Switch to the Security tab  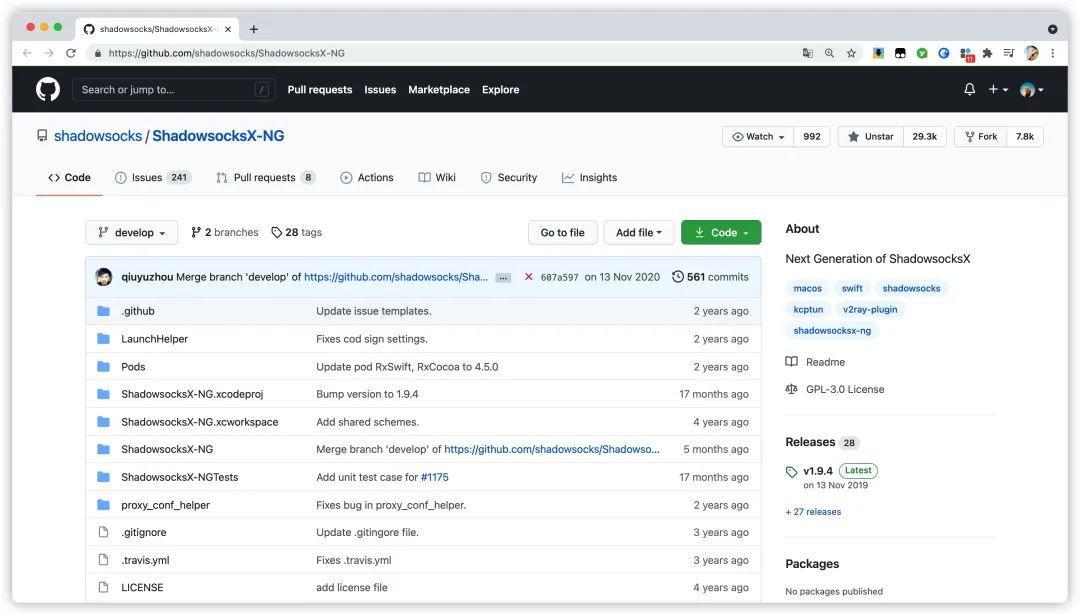click(x=508, y=178)
